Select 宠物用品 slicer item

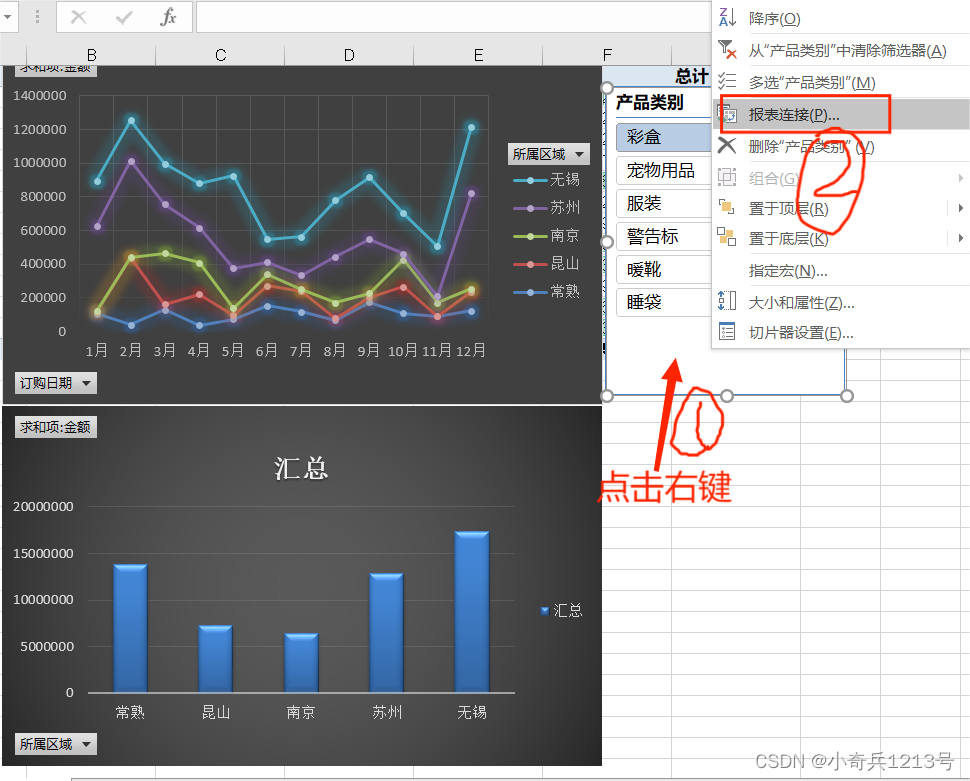click(x=664, y=170)
